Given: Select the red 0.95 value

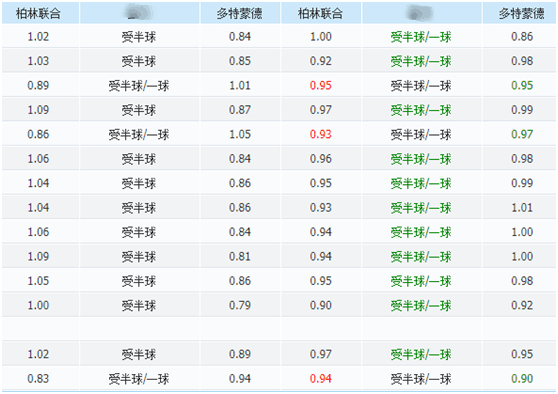Looking at the screenshot, I should (321, 85).
